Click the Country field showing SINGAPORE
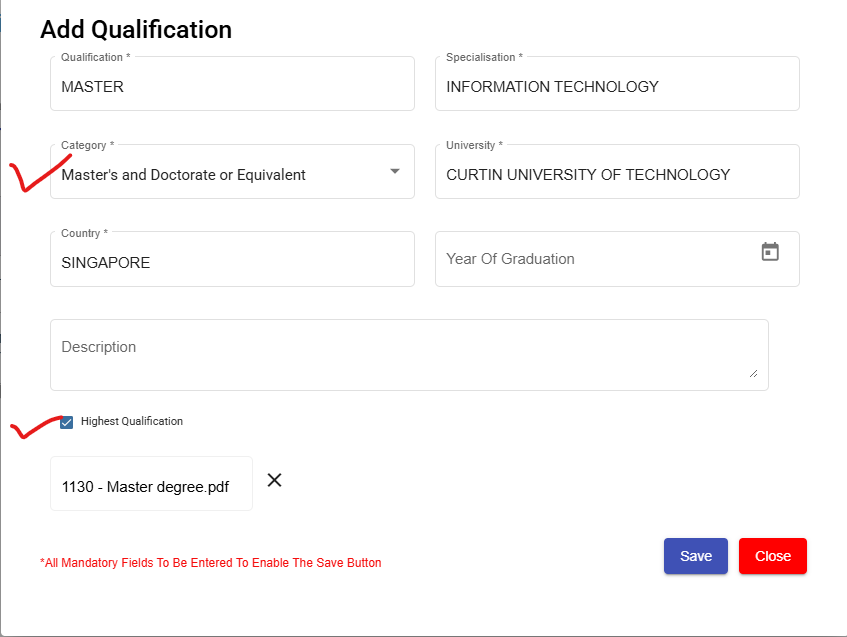 point(232,263)
